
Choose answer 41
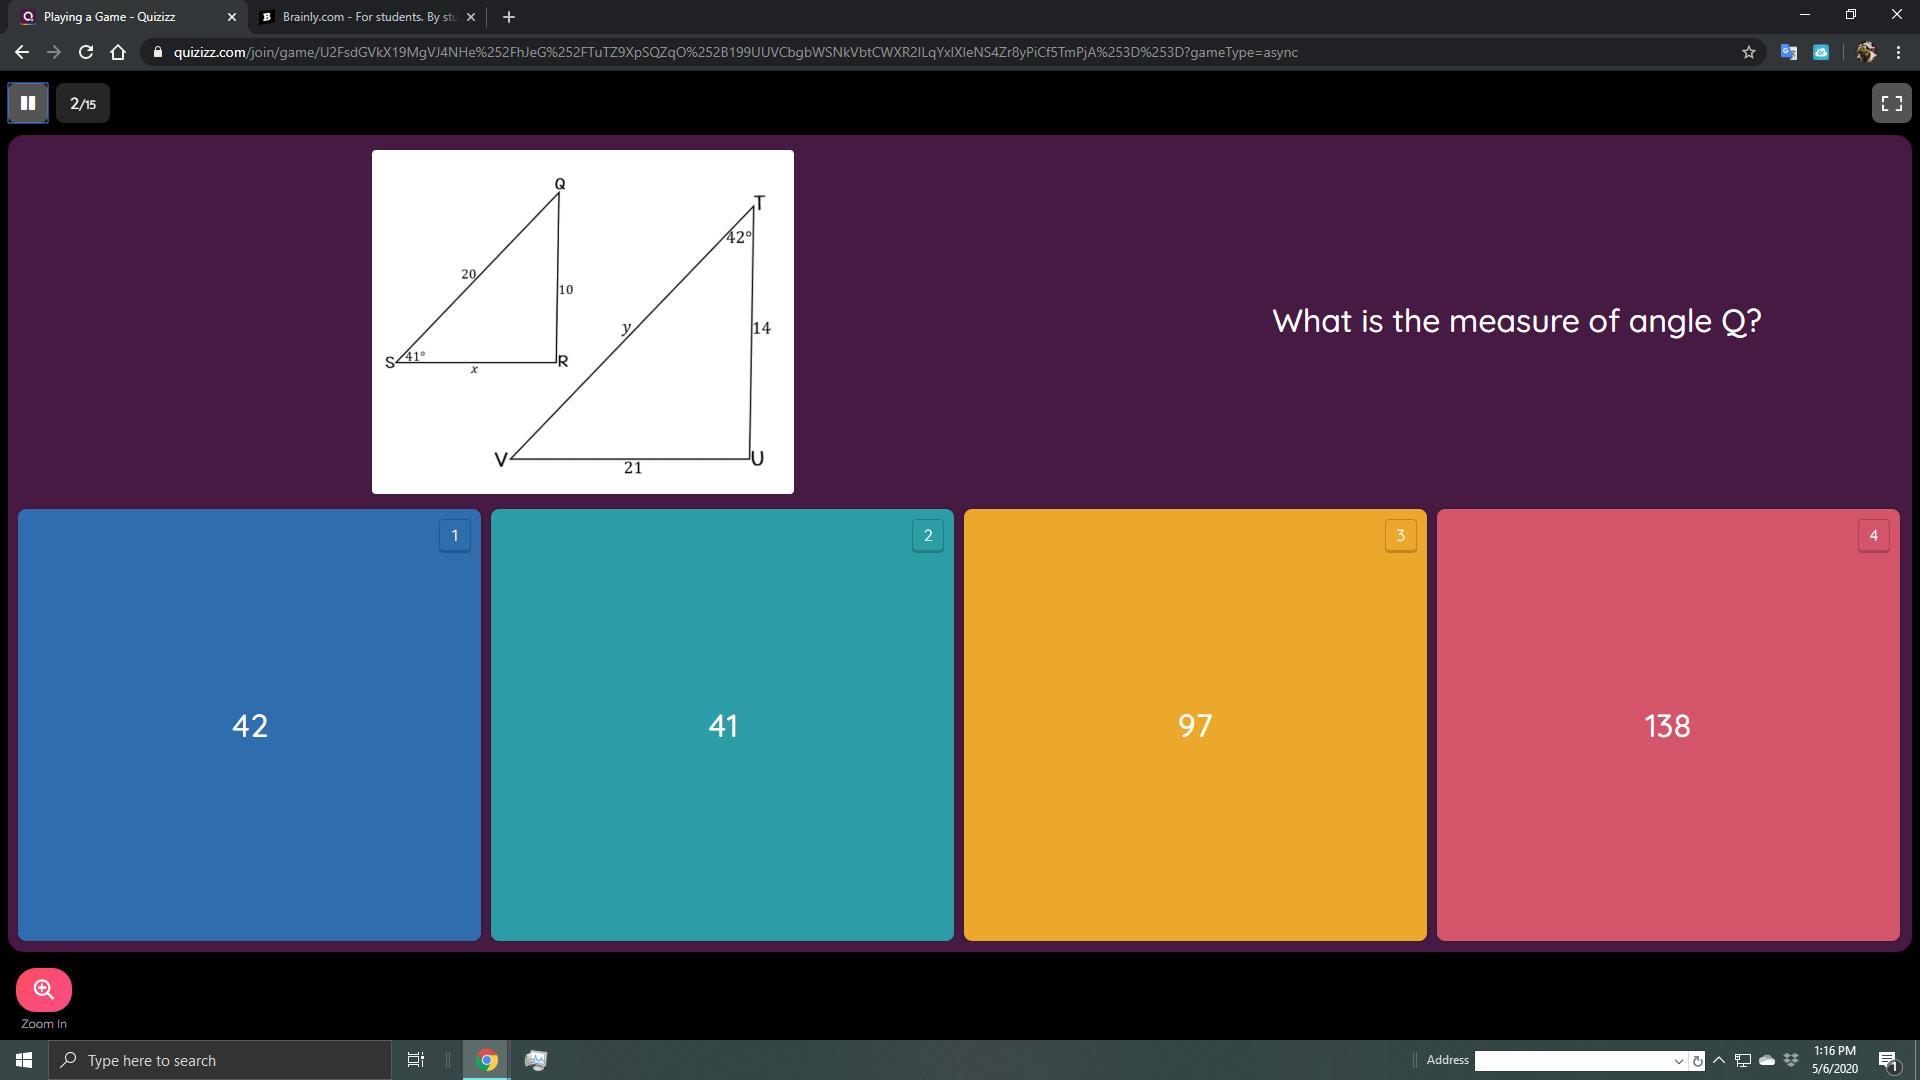coord(722,725)
